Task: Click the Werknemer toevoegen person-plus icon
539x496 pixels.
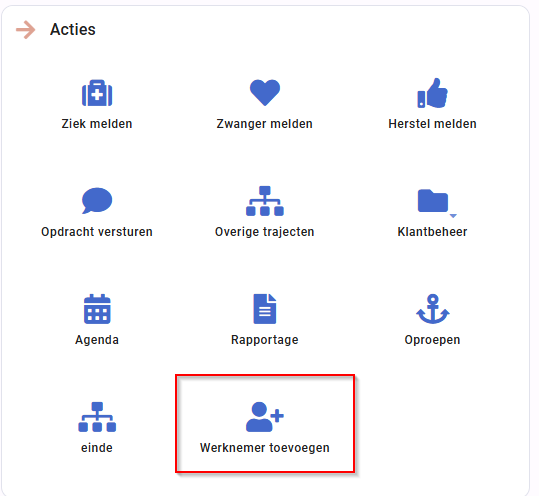Action: pos(265,417)
